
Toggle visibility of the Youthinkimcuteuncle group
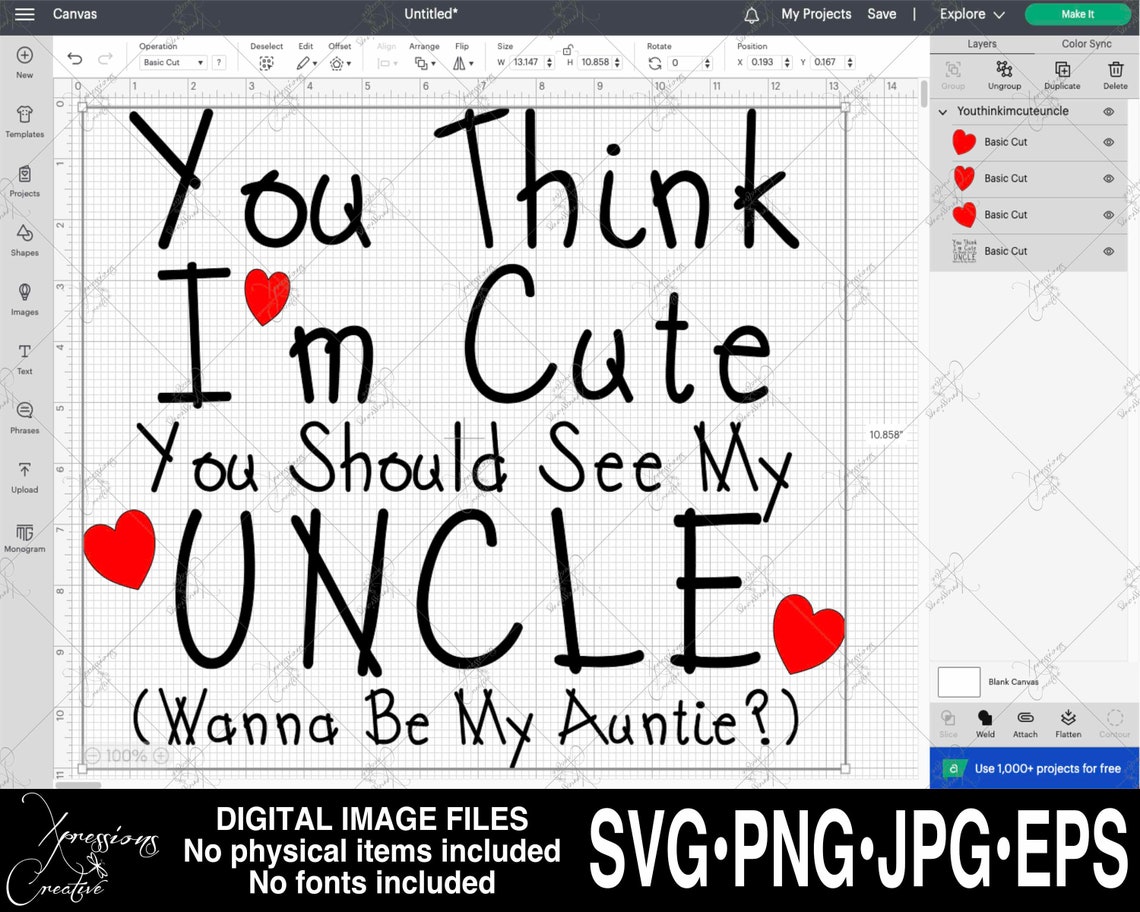(x=1107, y=111)
